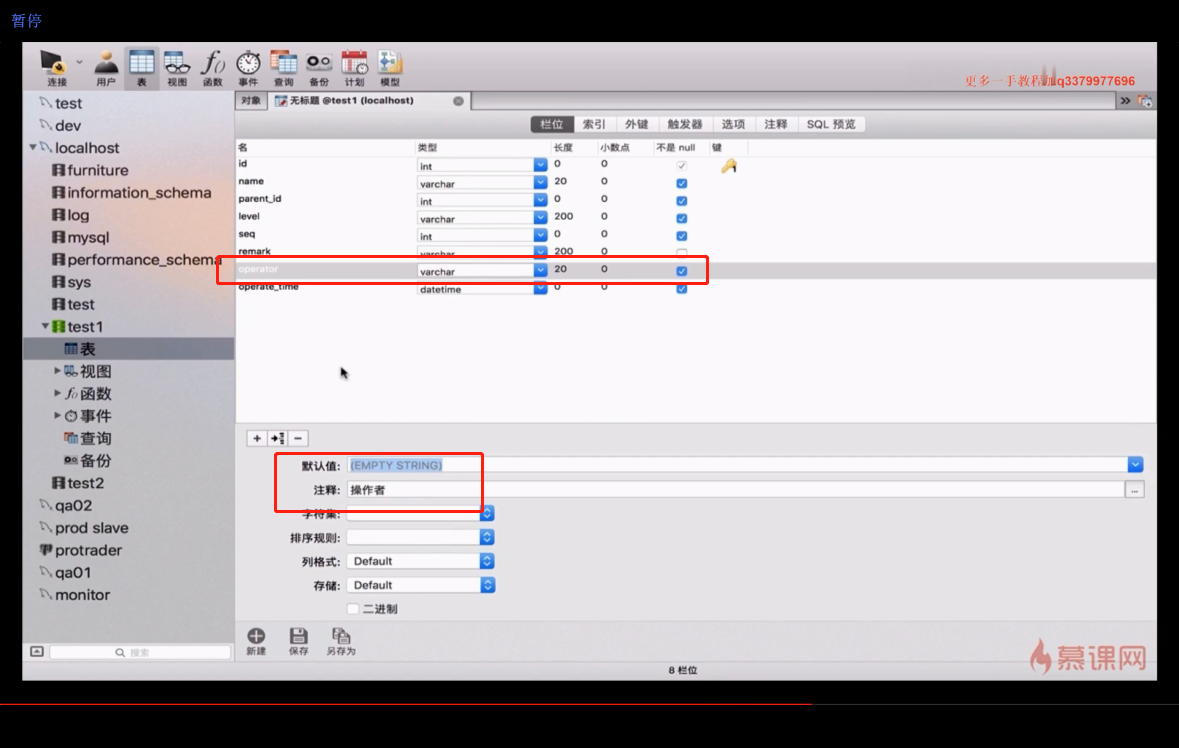Open the Query (查询) toolbar icon
Viewport: 1179px width, 748px height.
(283, 68)
